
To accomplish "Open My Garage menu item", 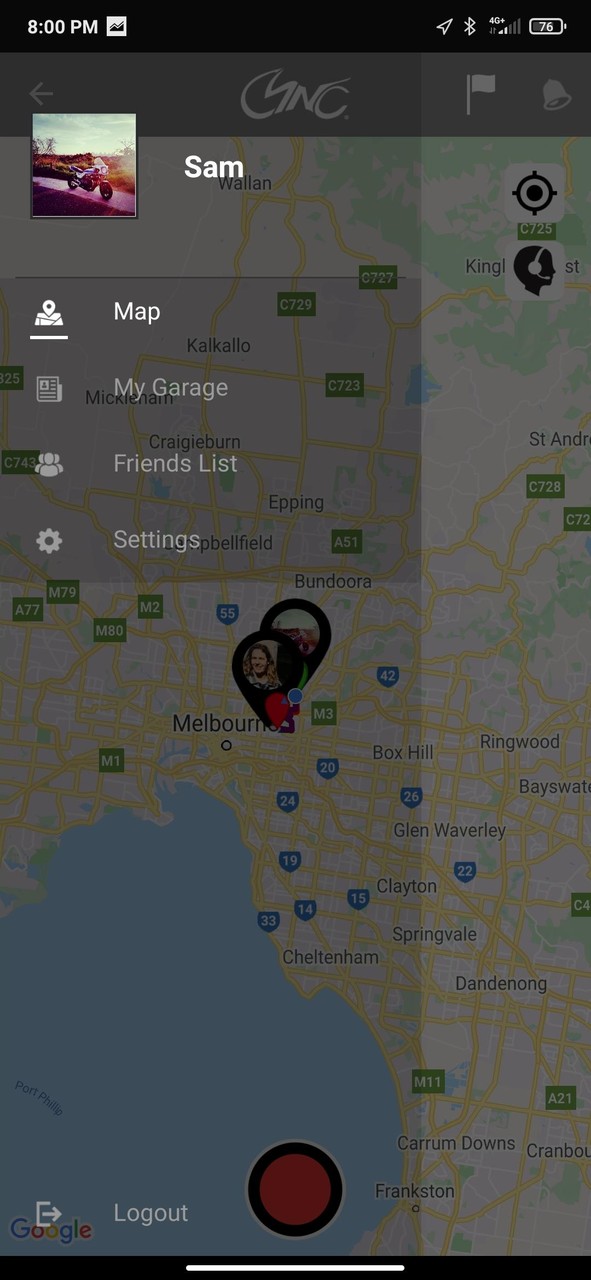I will click(170, 388).
